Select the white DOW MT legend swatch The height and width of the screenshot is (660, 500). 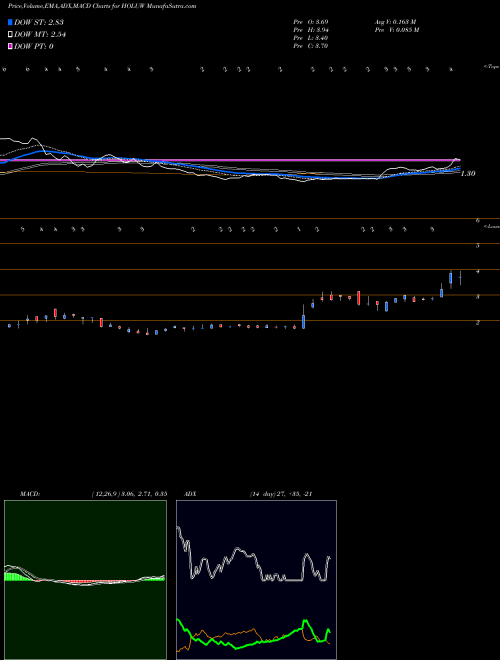click(10, 35)
